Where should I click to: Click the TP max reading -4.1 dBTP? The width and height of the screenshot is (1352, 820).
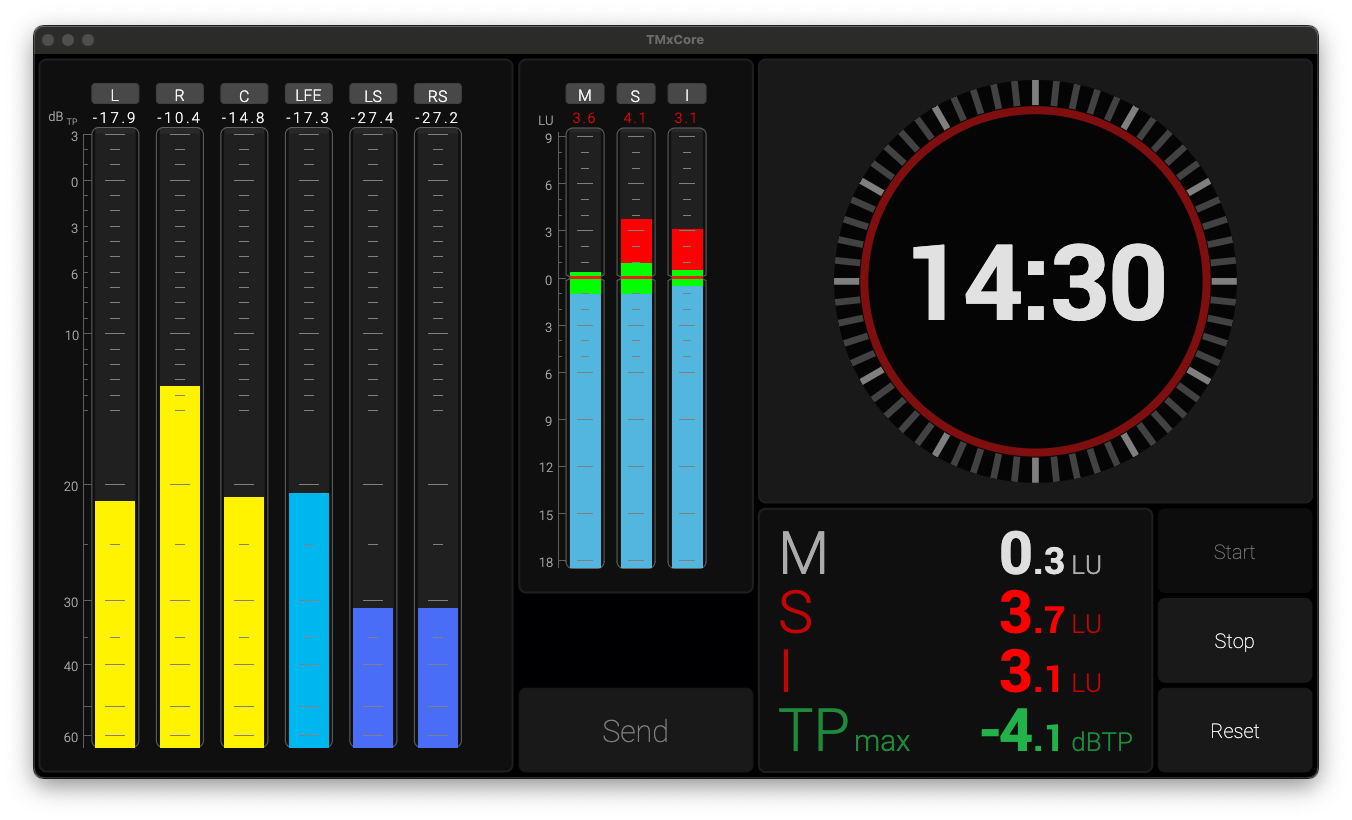(1055, 738)
